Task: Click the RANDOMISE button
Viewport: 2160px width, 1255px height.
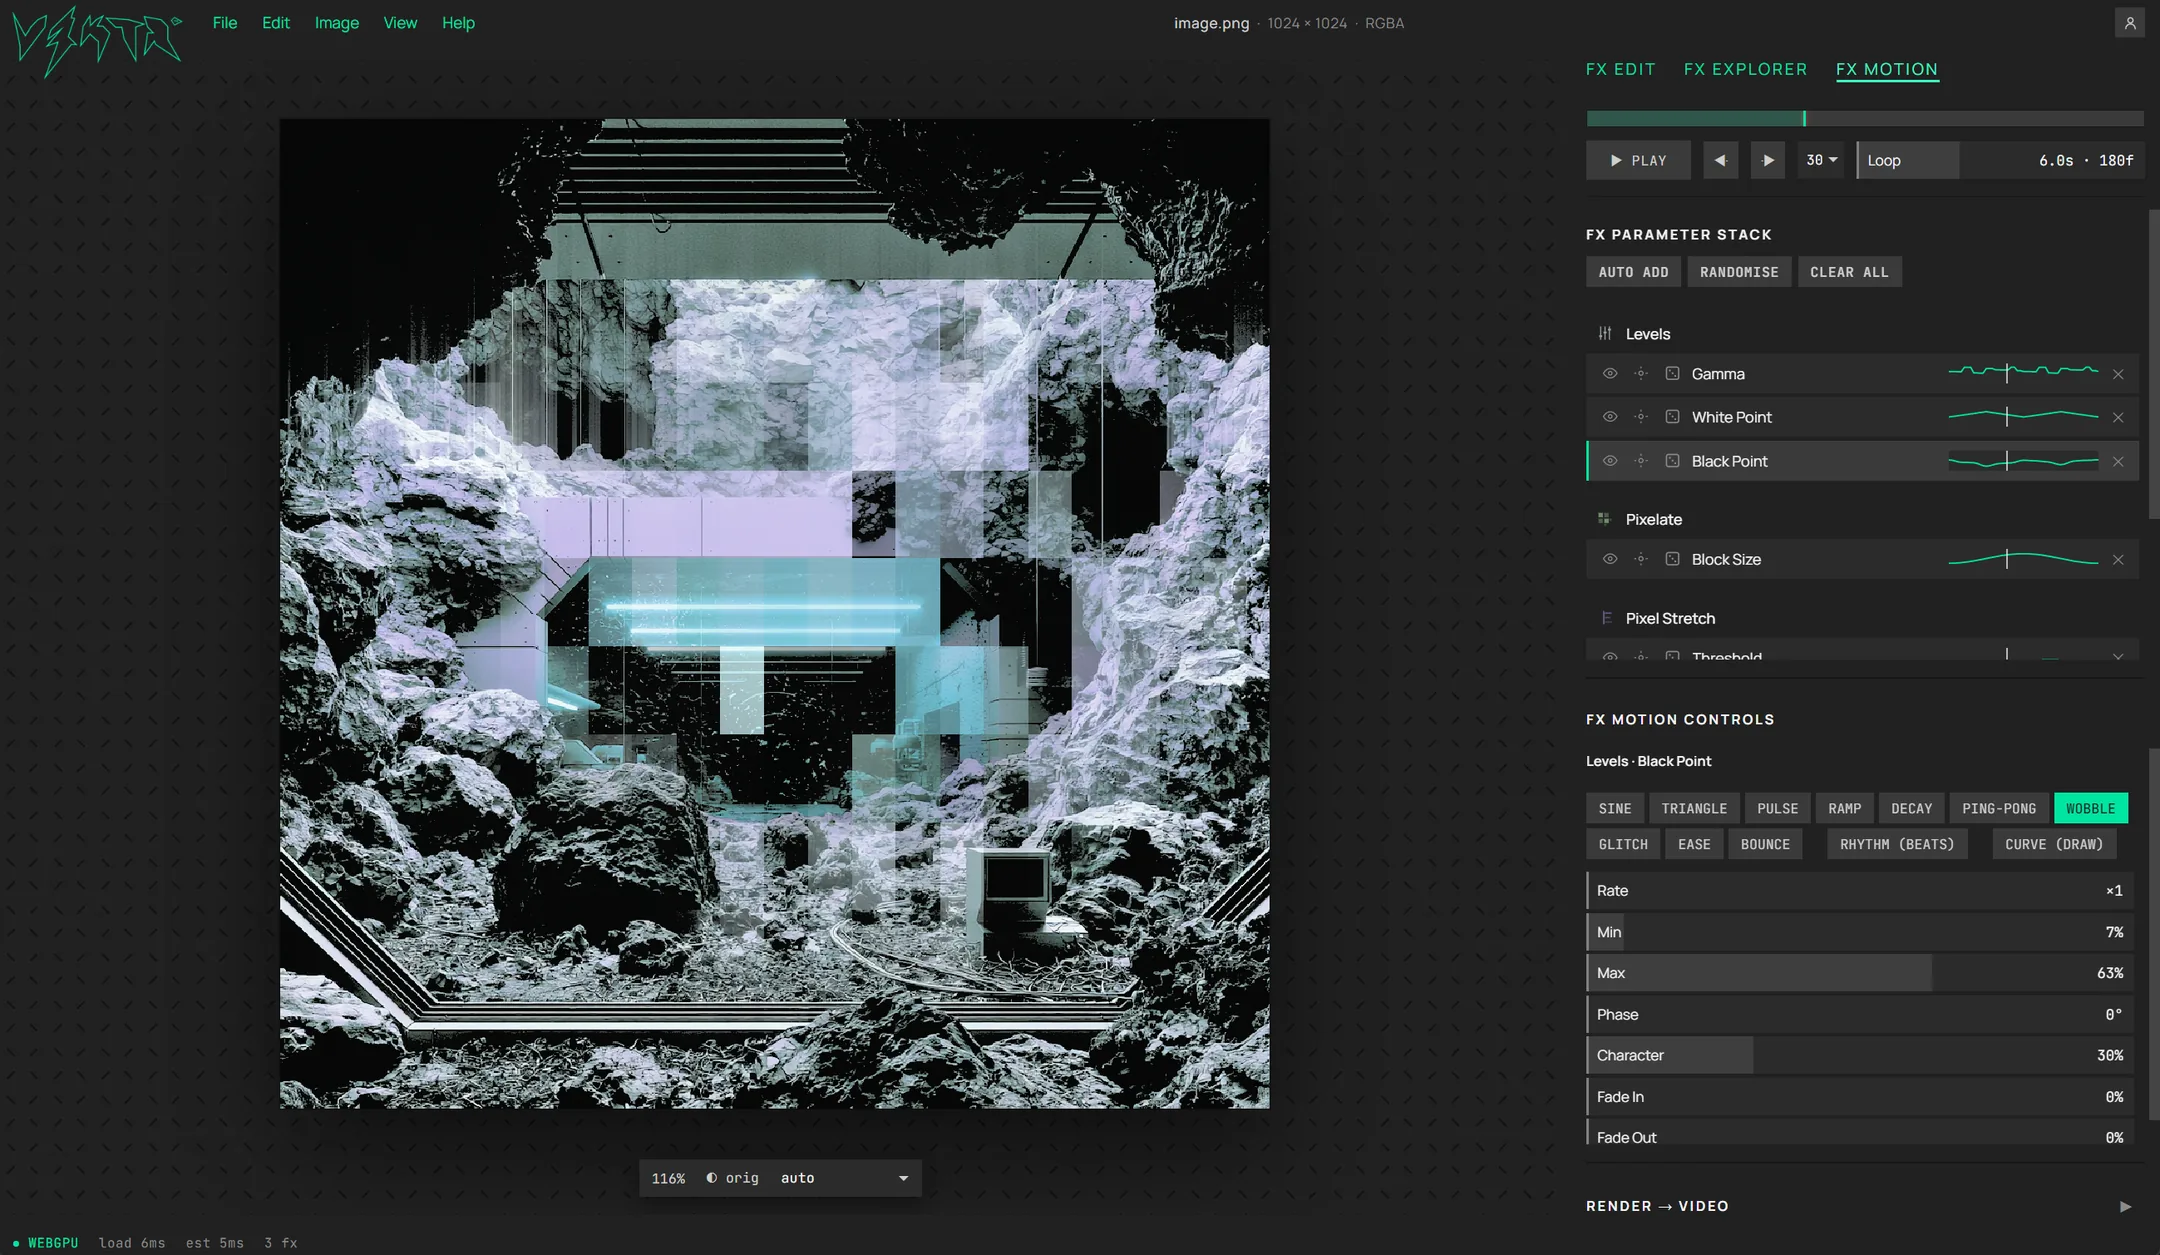Action: tap(1739, 272)
